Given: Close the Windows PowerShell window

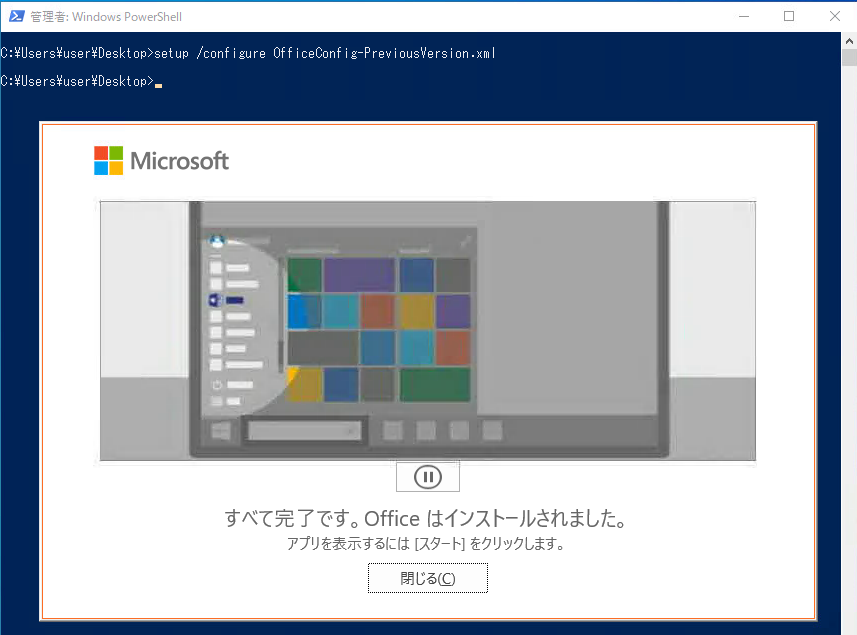Looking at the screenshot, I should (x=835, y=16).
